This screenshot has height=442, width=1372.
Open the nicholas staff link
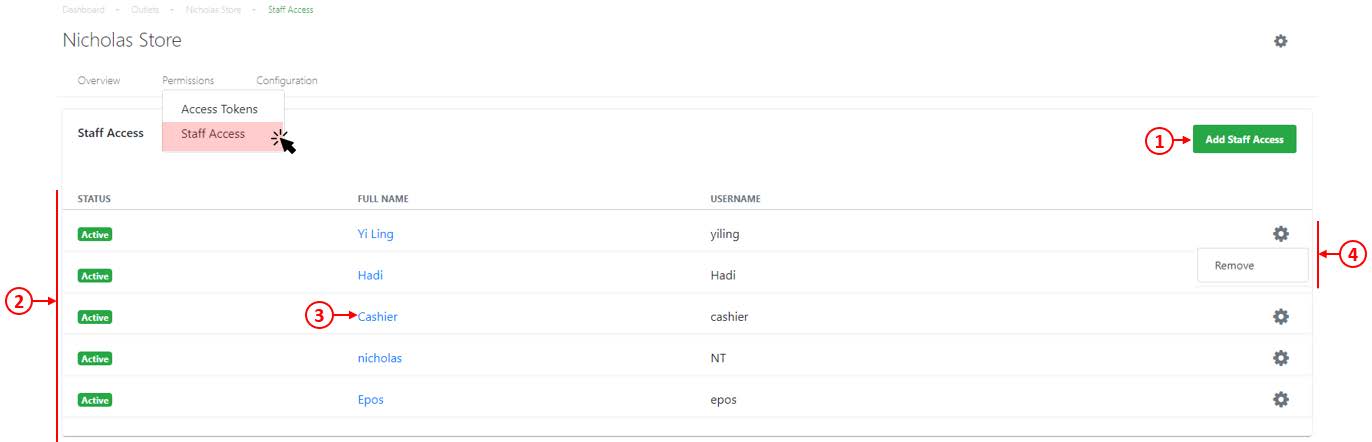coord(380,358)
